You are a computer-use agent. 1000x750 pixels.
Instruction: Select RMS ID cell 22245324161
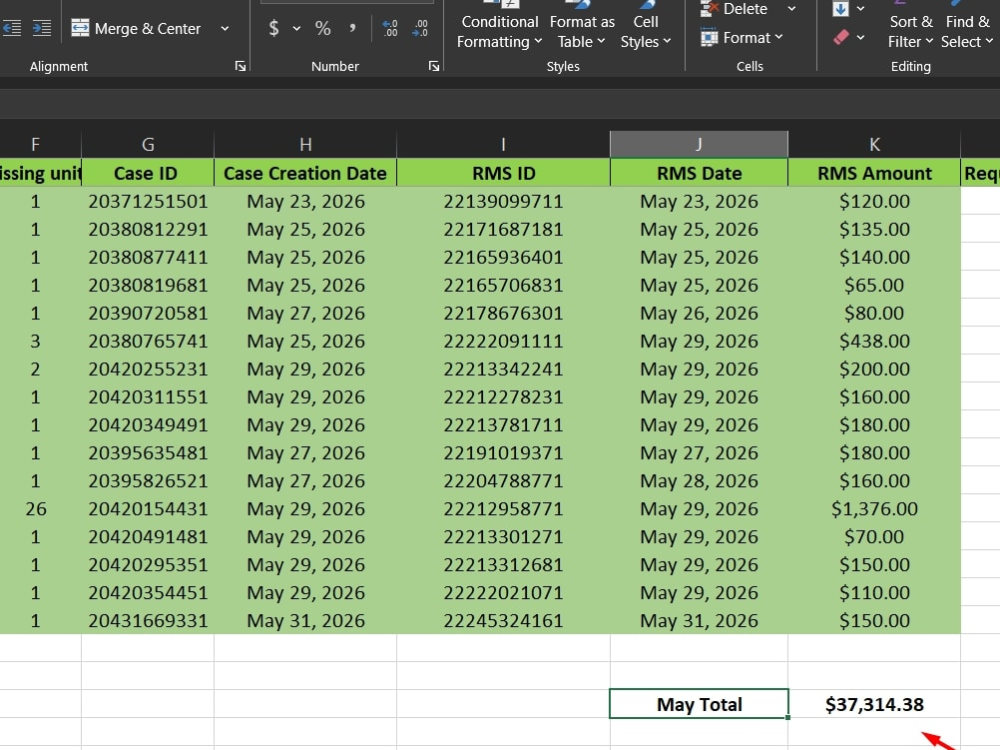click(503, 621)
